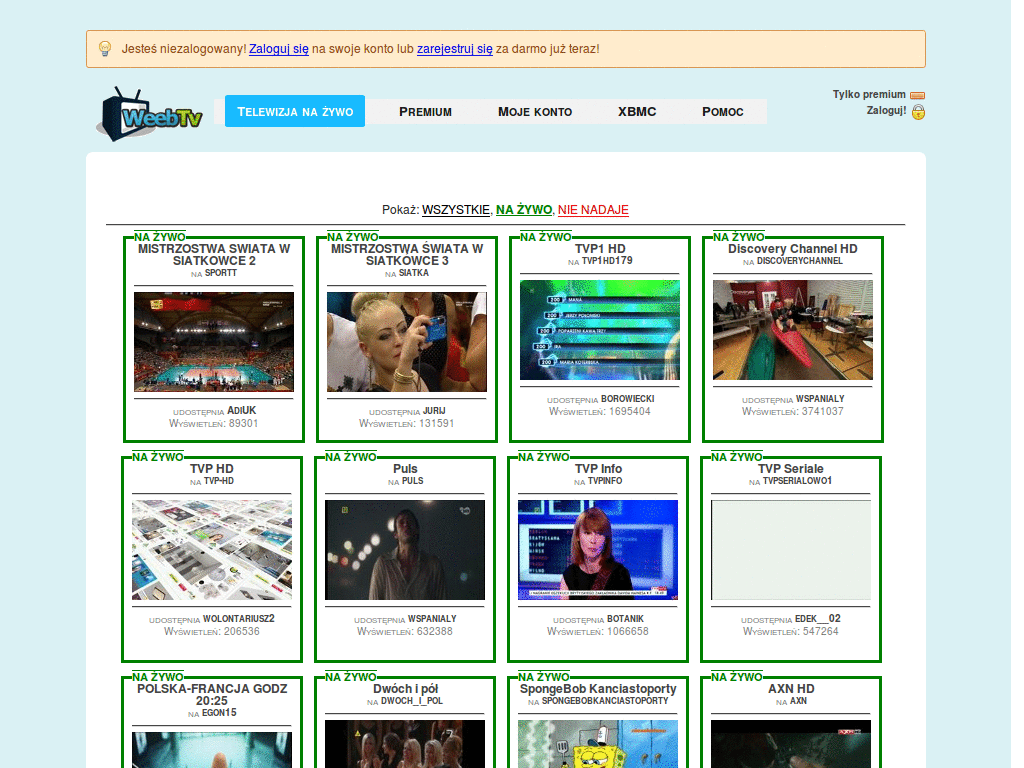Click the TVP Info title
The image size is (1024, 768).
coord(598,469)
